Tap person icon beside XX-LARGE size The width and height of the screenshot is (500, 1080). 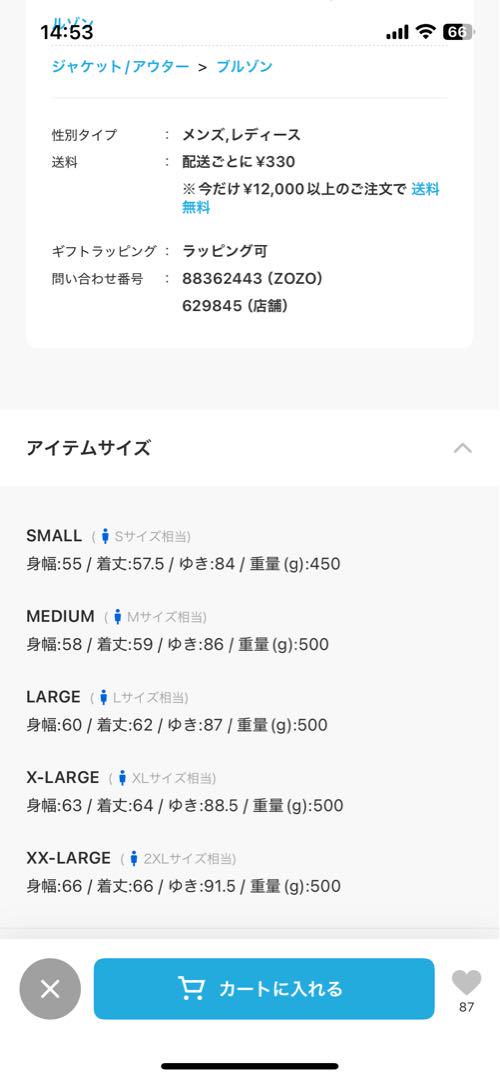pos(134,858)
